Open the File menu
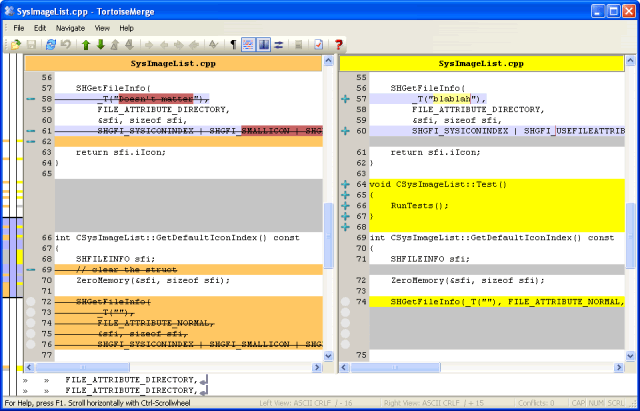 click(19, 28)
